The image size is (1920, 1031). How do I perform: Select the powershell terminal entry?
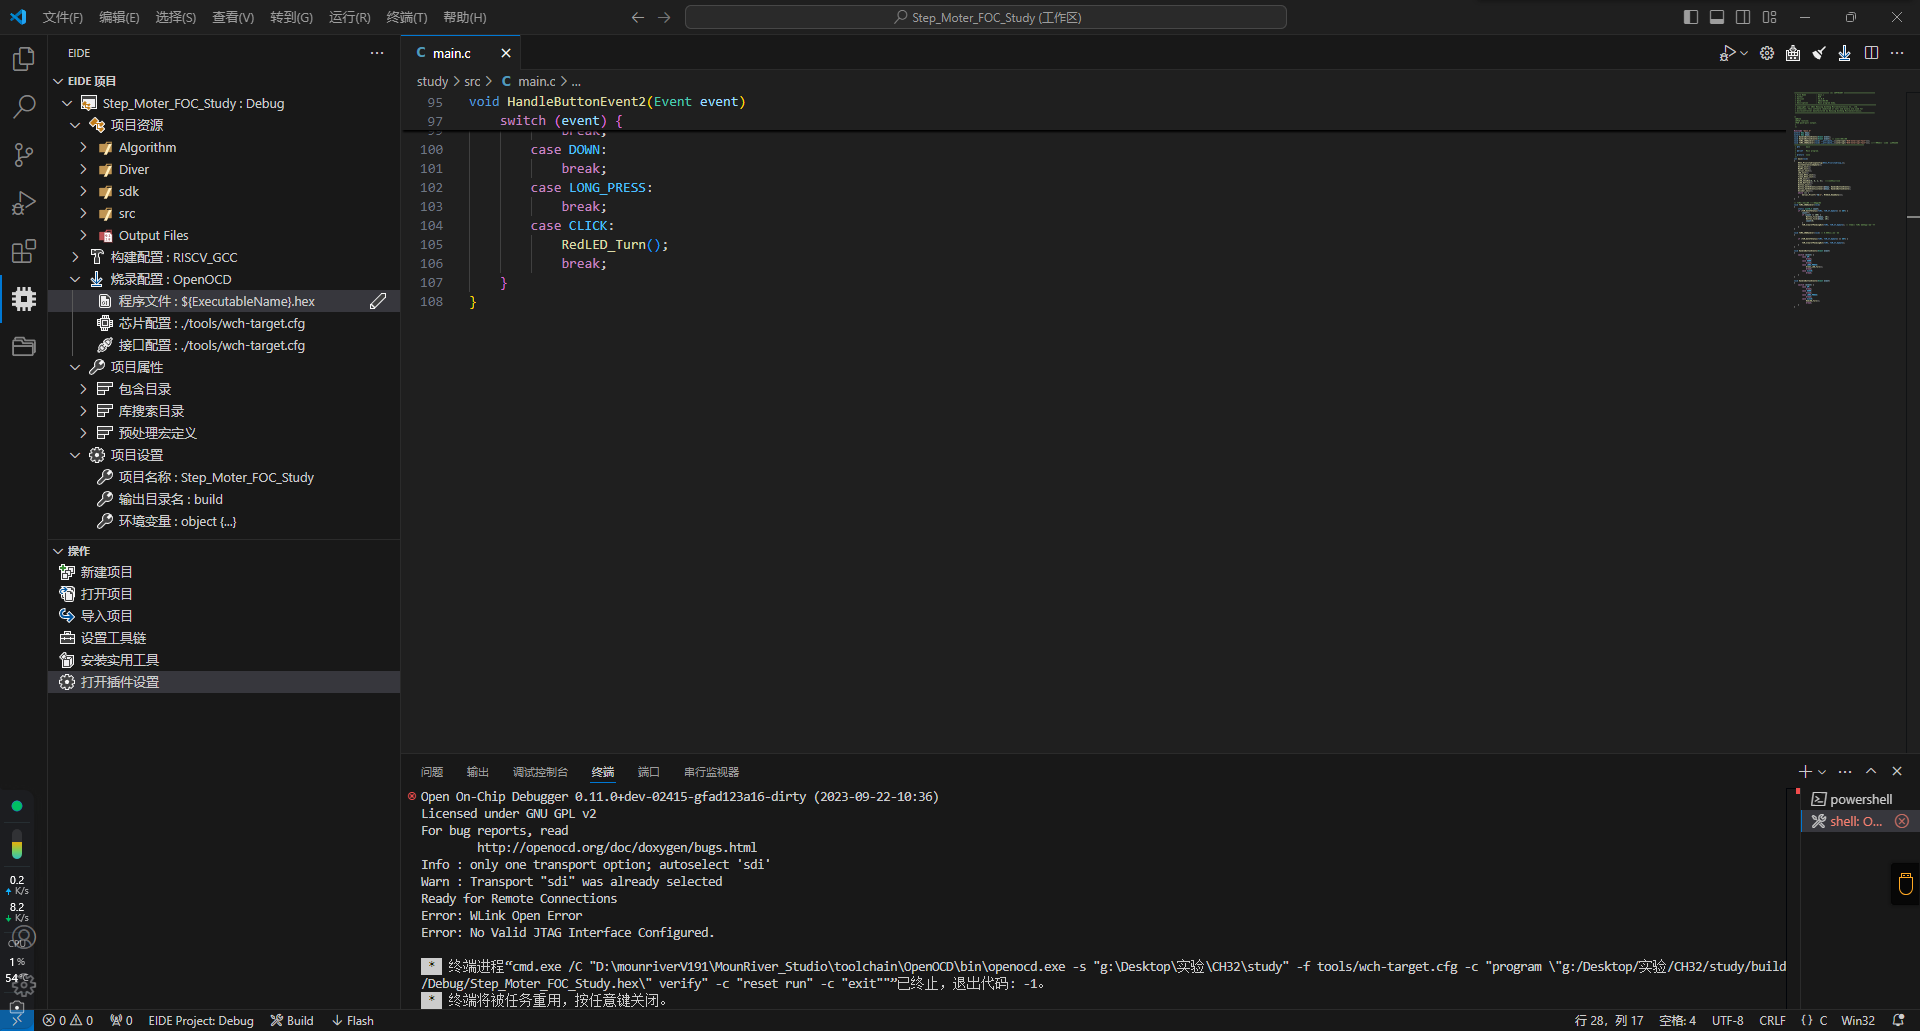[x=1860, y=799]
